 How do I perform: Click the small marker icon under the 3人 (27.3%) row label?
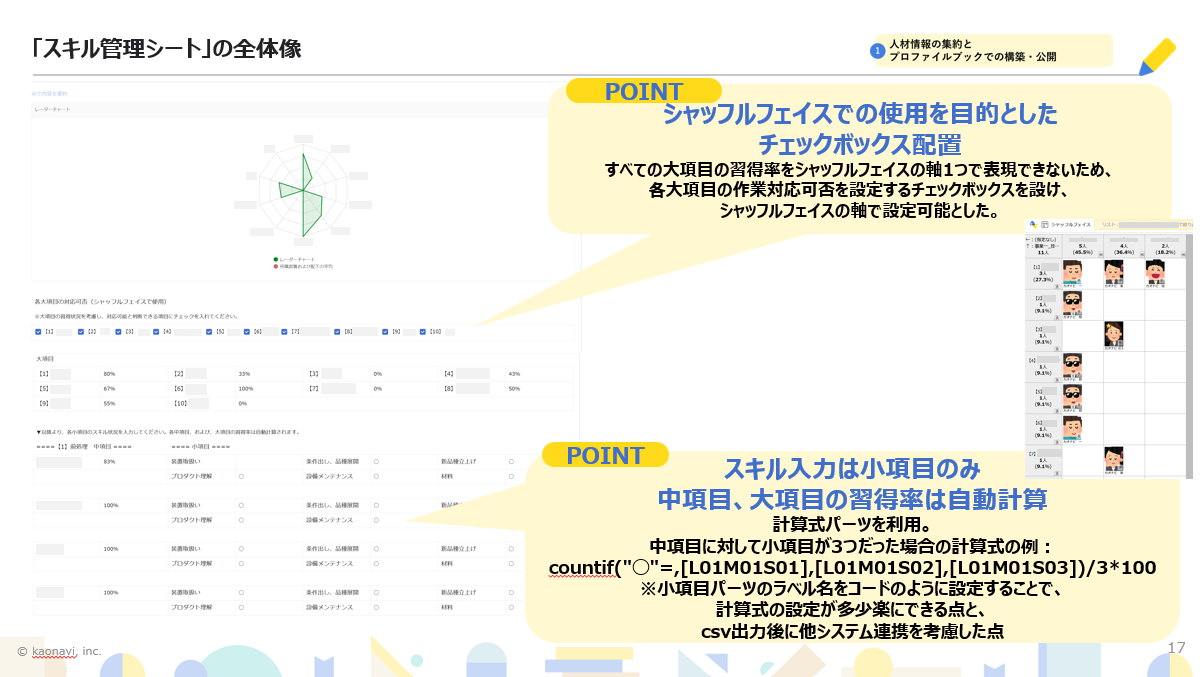[x=1057, y=286]
